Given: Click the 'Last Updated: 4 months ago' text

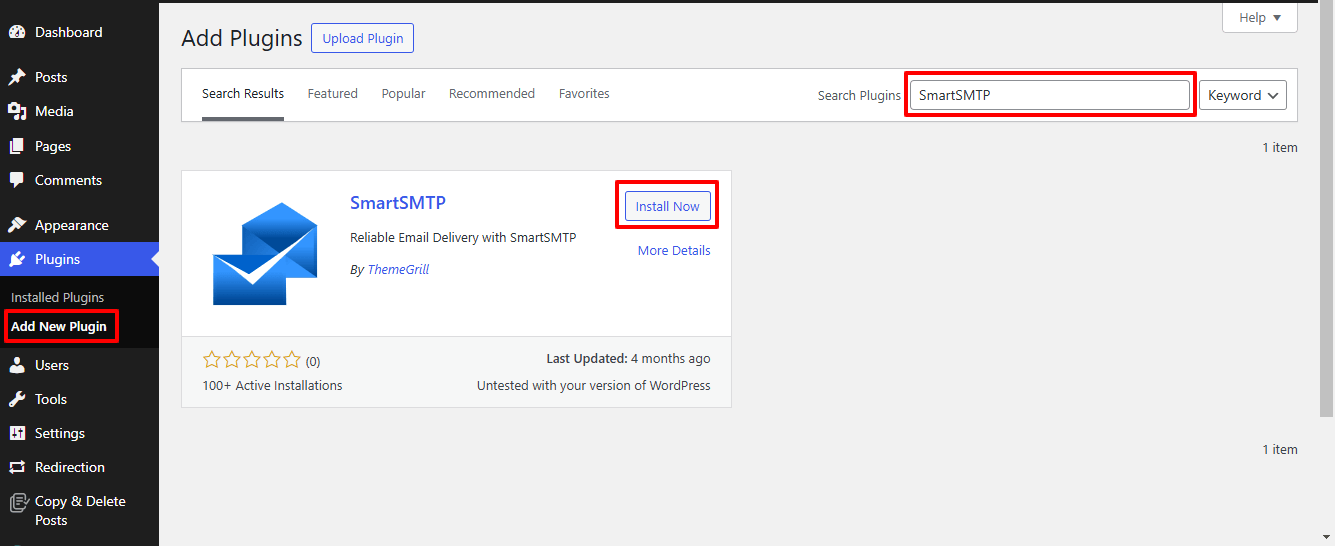Looking at the screenshot, I should pos(628,358).
